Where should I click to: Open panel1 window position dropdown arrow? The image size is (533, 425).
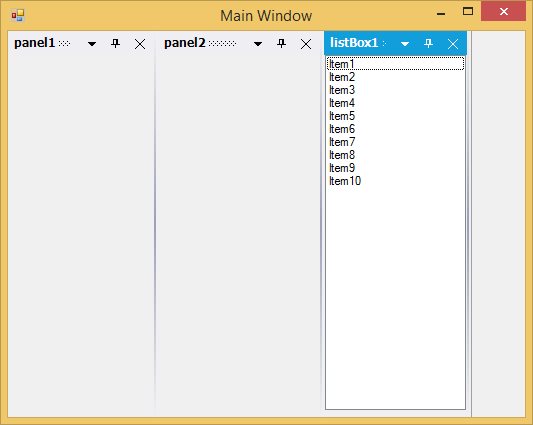click(92, 44)
